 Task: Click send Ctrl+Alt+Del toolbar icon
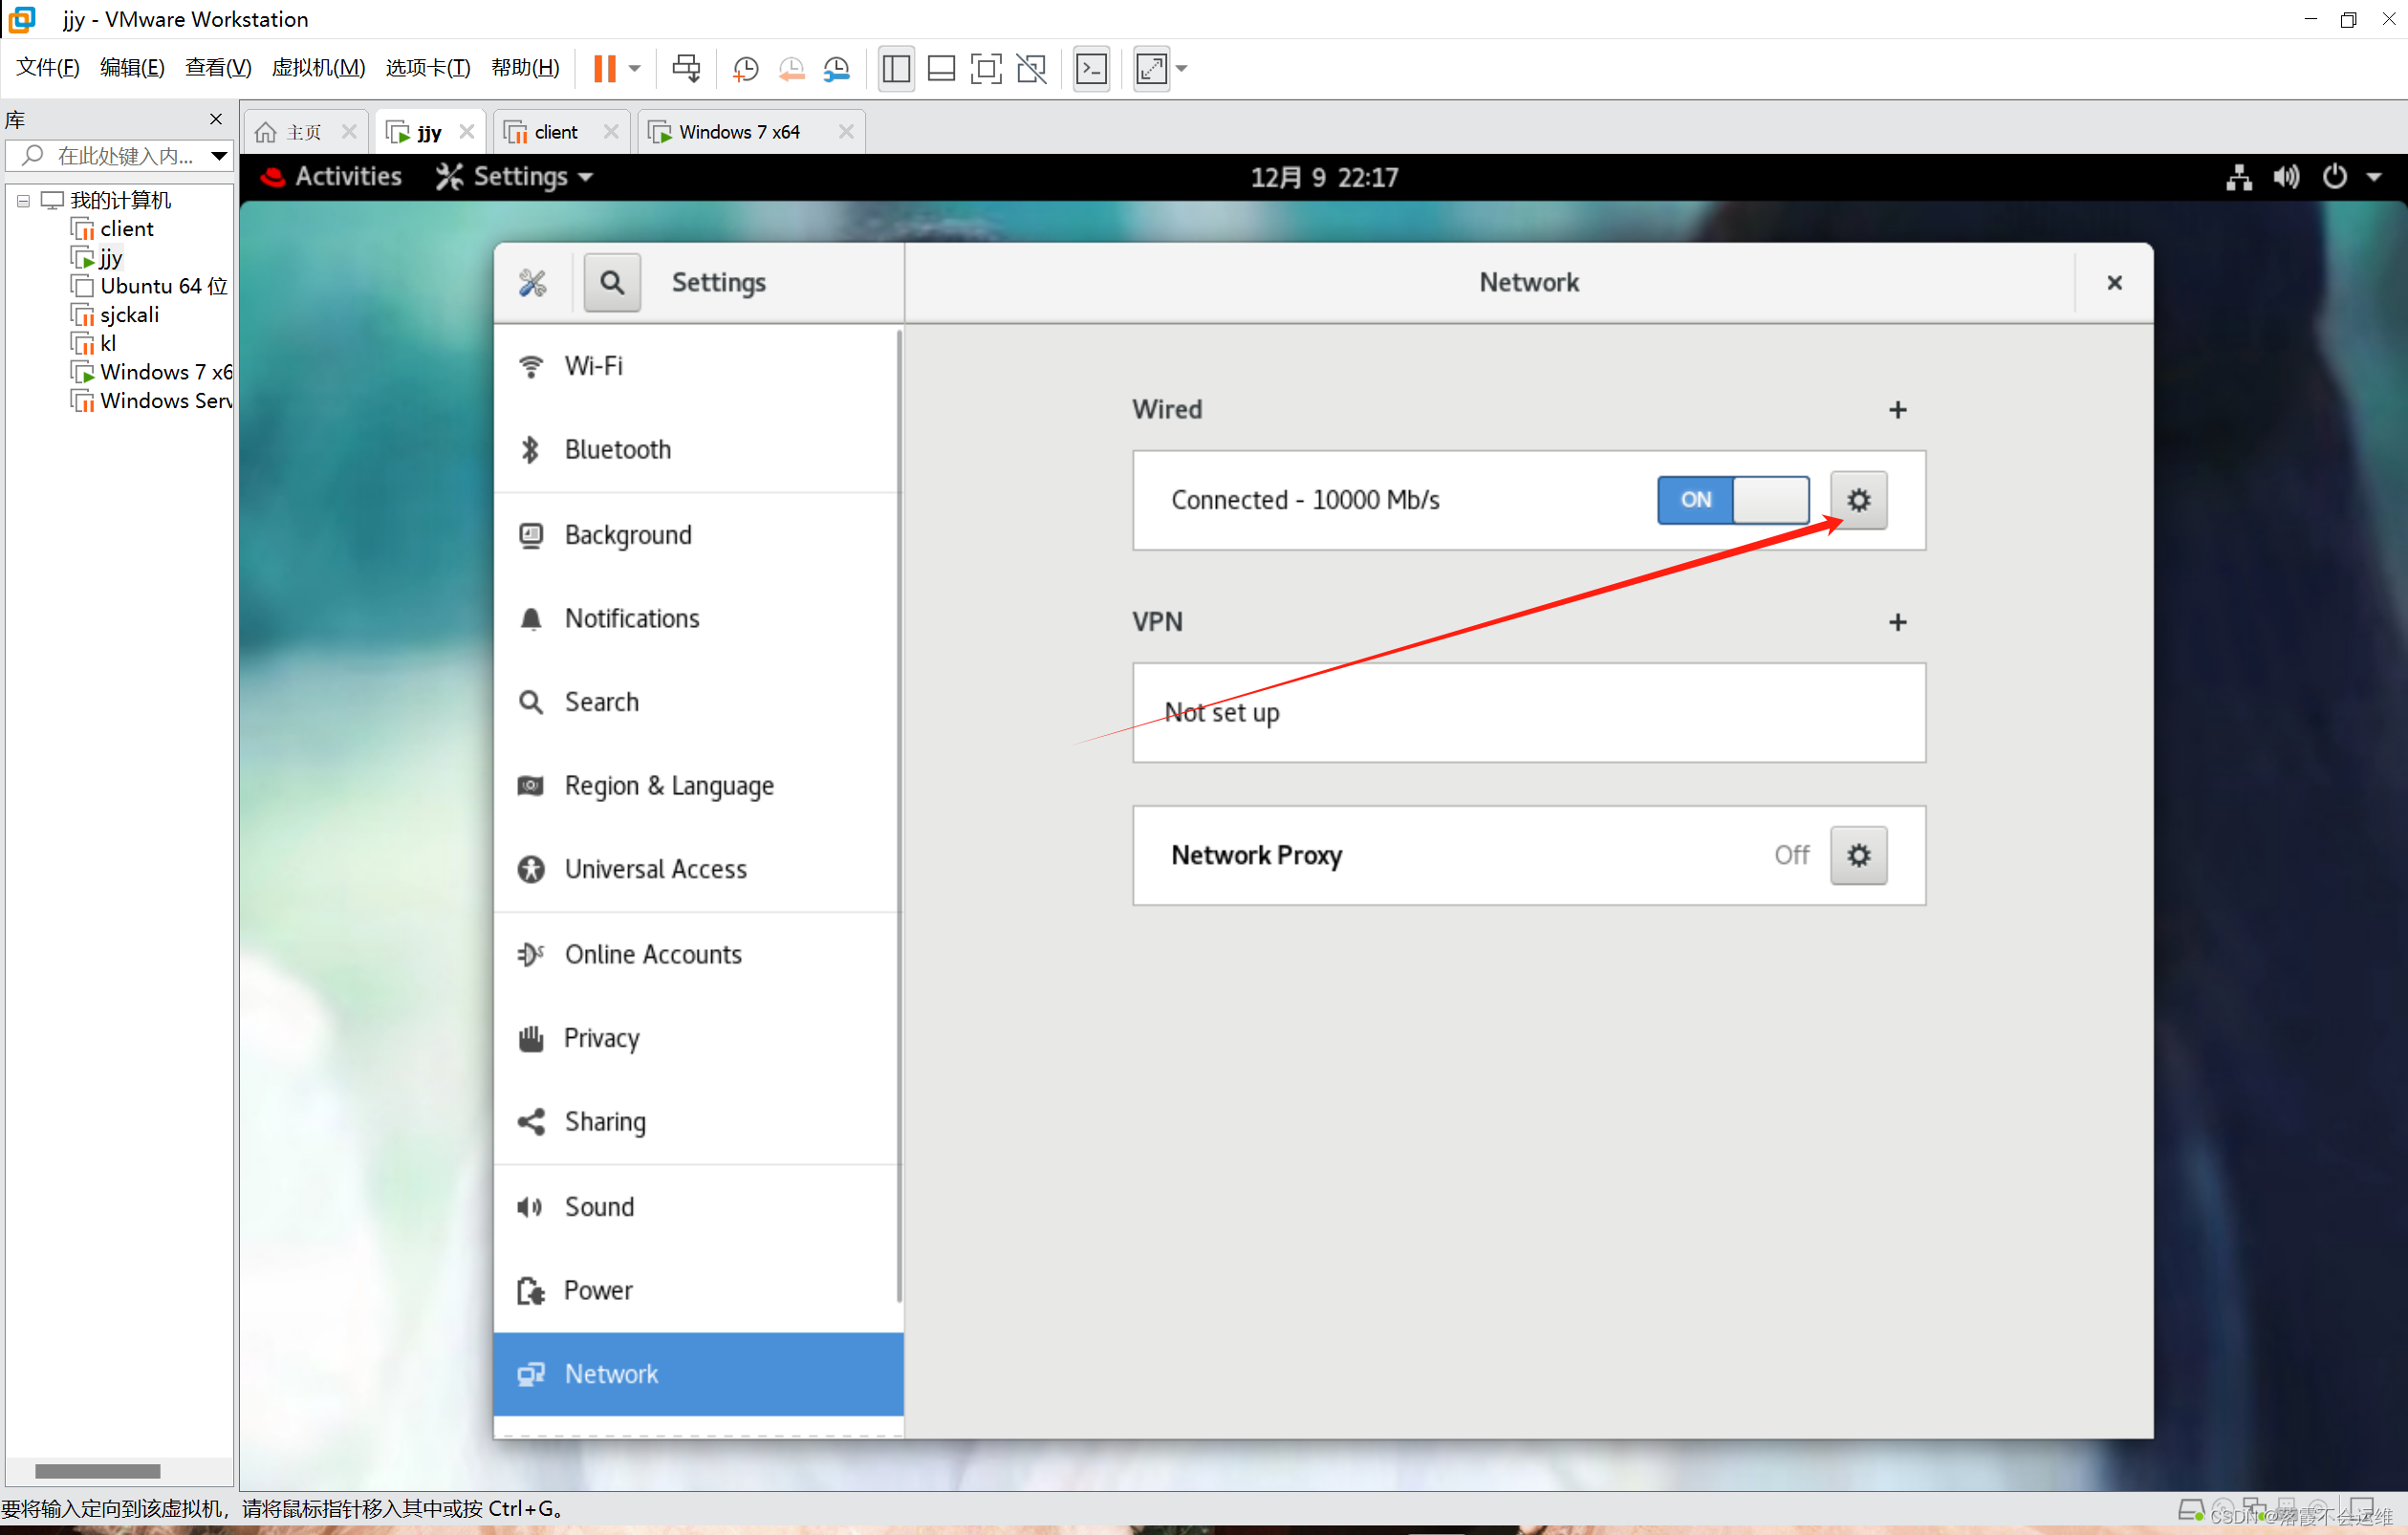coord(686,68)
